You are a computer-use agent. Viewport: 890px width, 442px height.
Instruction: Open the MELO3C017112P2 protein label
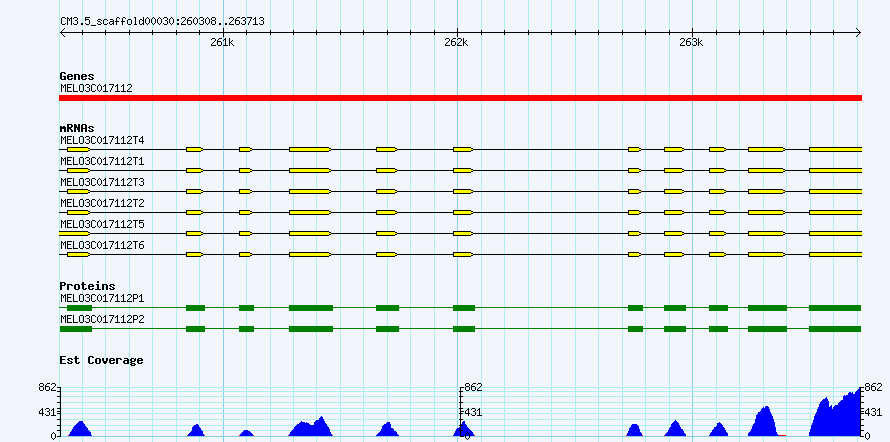[102, 319]
